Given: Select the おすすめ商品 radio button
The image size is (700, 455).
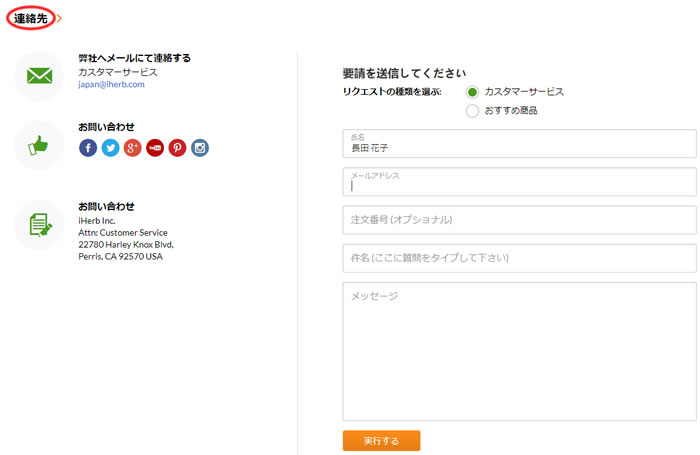Looking at the screenshot, I should click(472, 111).
